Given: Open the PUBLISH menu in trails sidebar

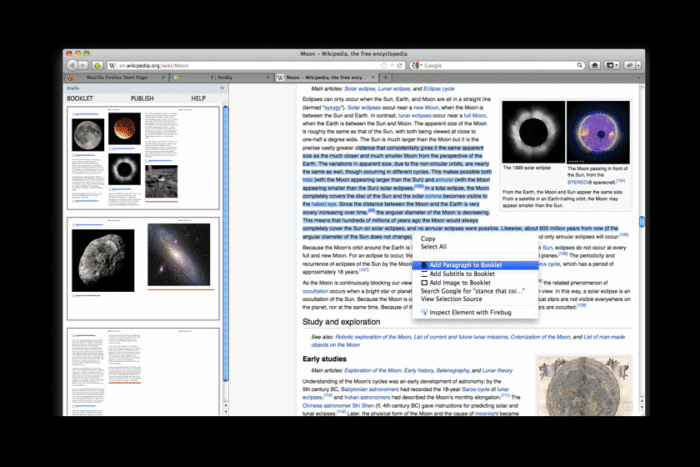Looking at the screenshot, I should tap(142, 98).
